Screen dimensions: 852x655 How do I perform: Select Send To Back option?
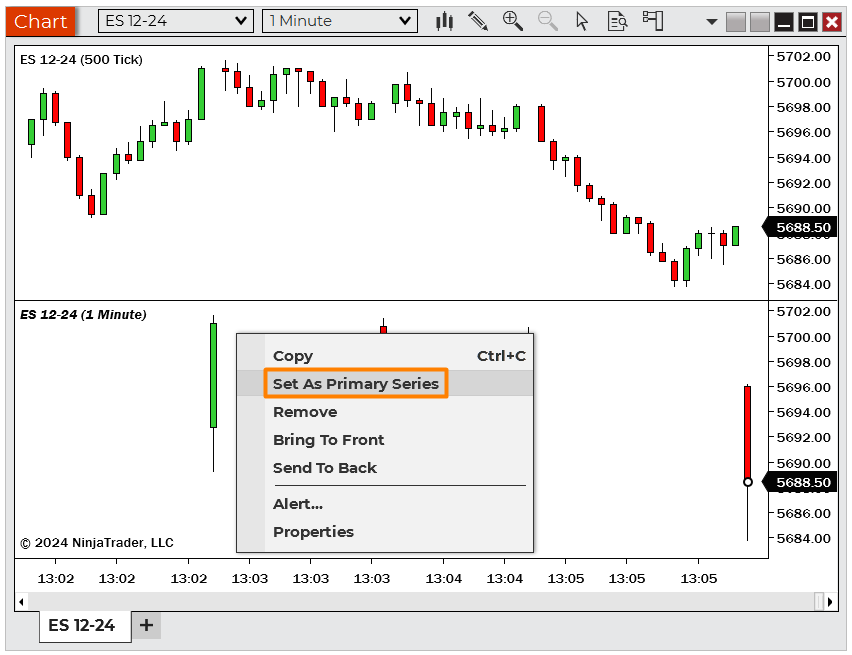coord(385,468)
